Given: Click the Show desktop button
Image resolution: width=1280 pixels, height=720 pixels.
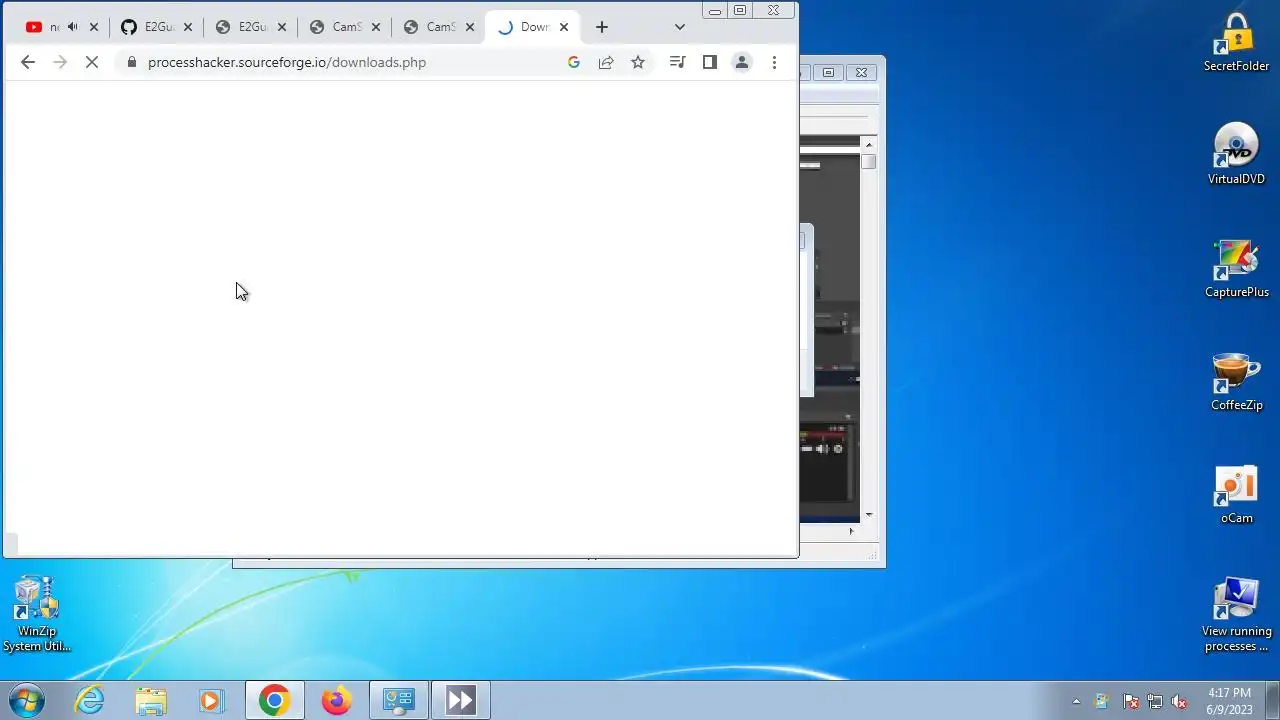Looking at the screenshot, I should click(x=1273, y=700).
